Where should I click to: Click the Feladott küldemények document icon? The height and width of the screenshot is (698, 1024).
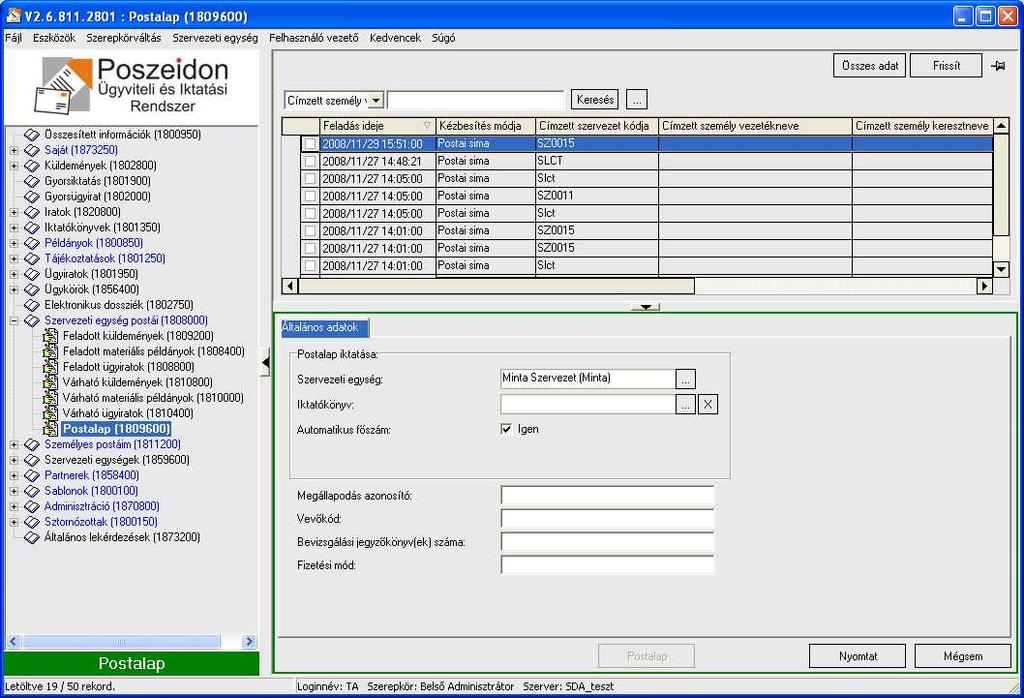pos(50,336)
